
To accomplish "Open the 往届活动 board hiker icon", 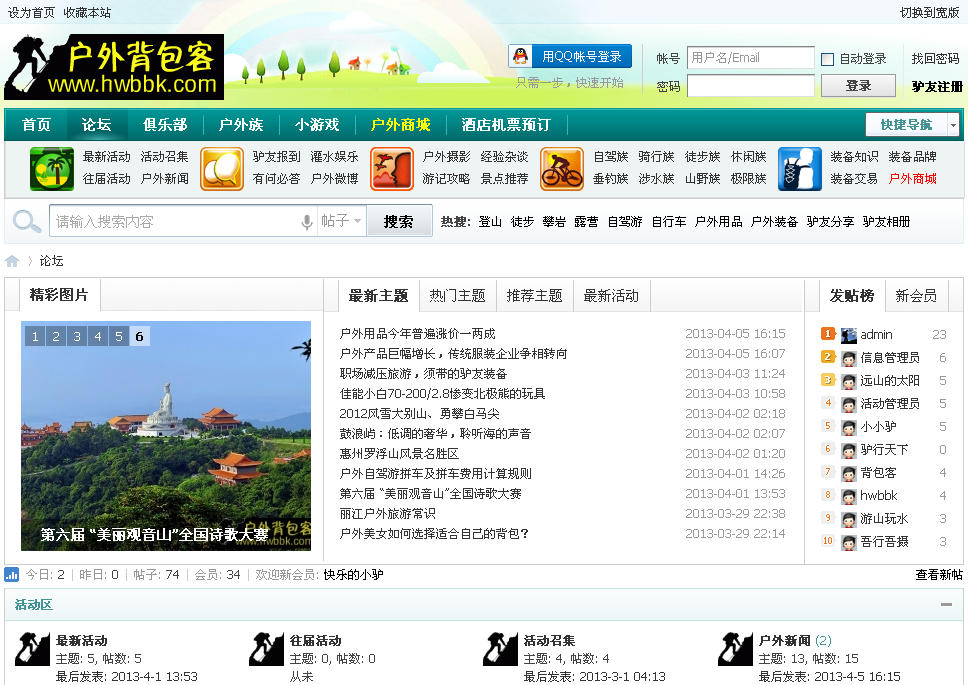I will click(266, 649).
